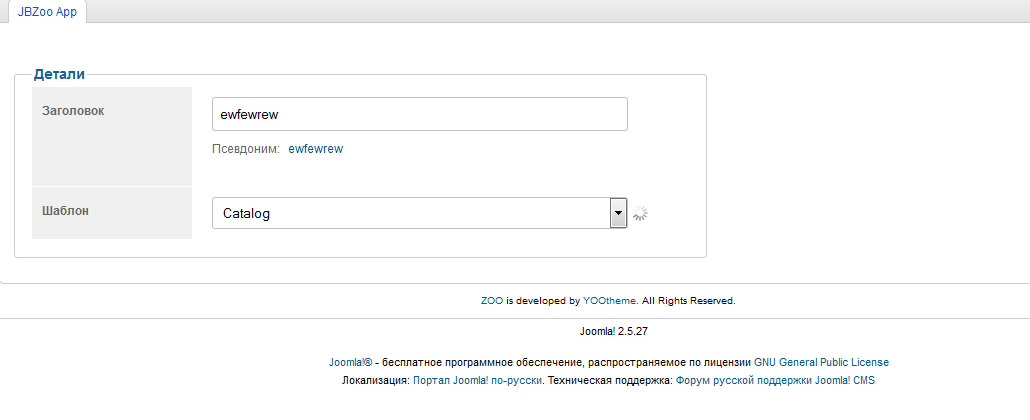The width and height of the screenshot is (1030, 420).
Task: Click the ewfewrew alias link
Action: pos(315,149)
